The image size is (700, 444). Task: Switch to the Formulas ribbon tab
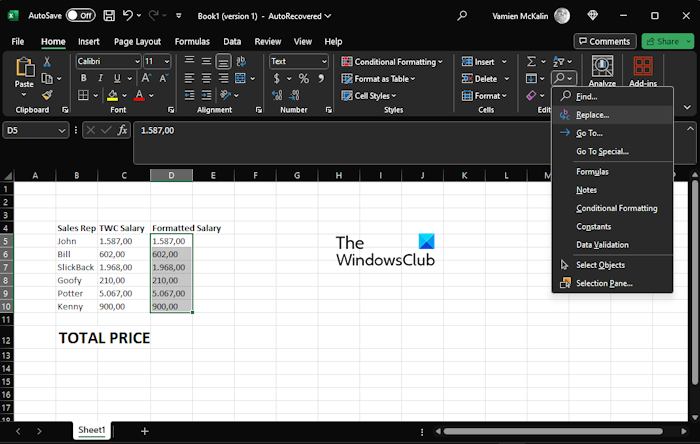coord(192,42)
